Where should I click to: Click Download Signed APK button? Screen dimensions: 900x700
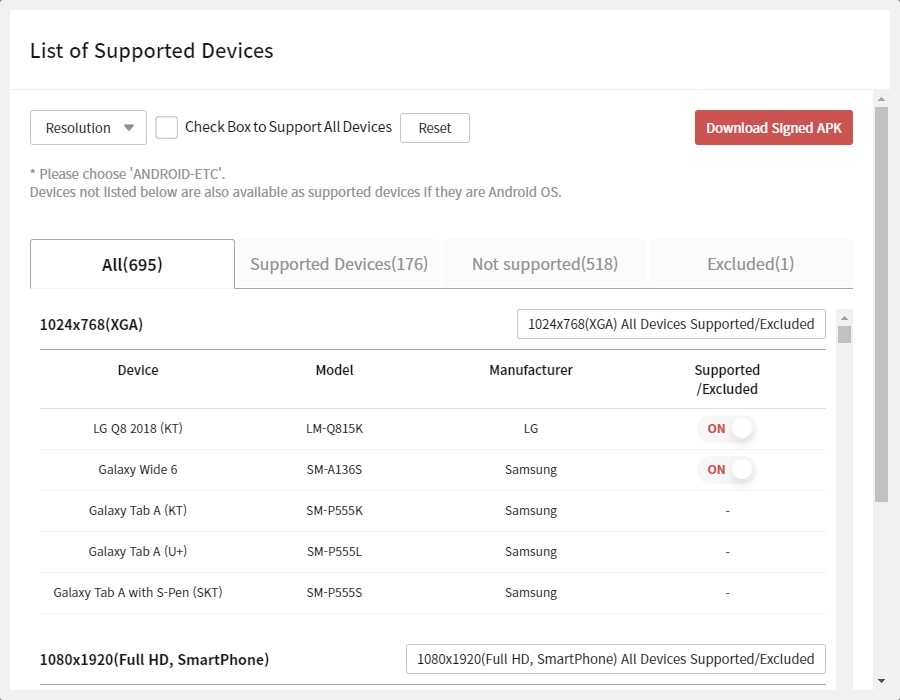coord(773,128)
